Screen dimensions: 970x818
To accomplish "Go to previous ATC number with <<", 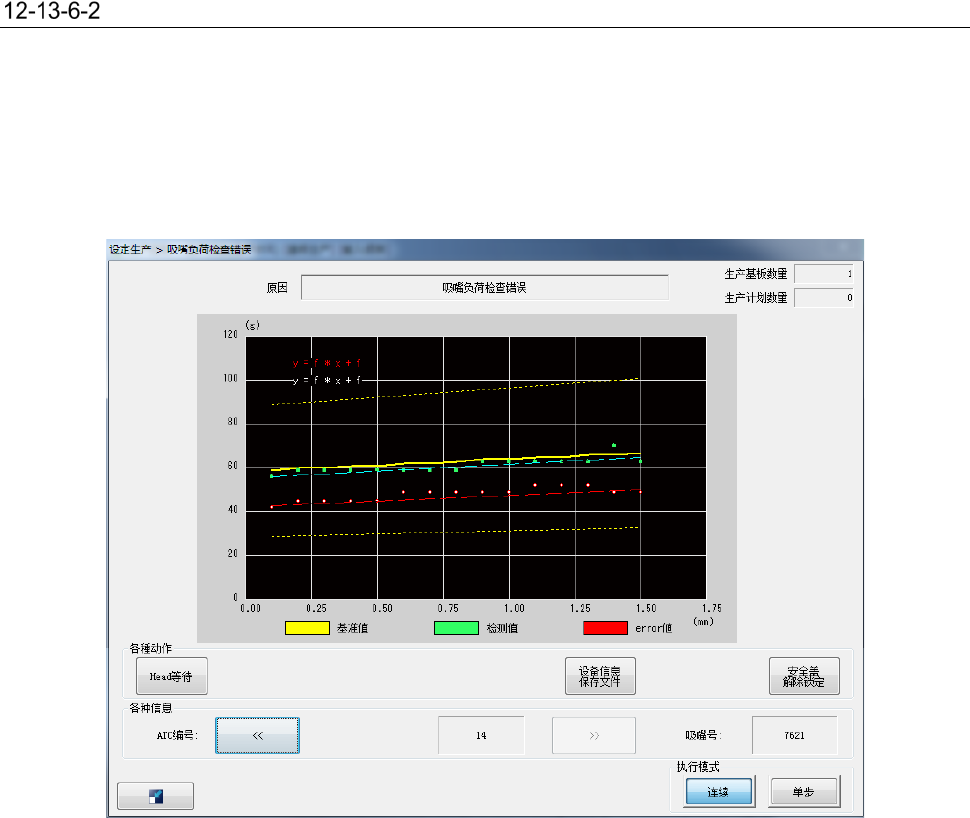I will click(257, 735).
